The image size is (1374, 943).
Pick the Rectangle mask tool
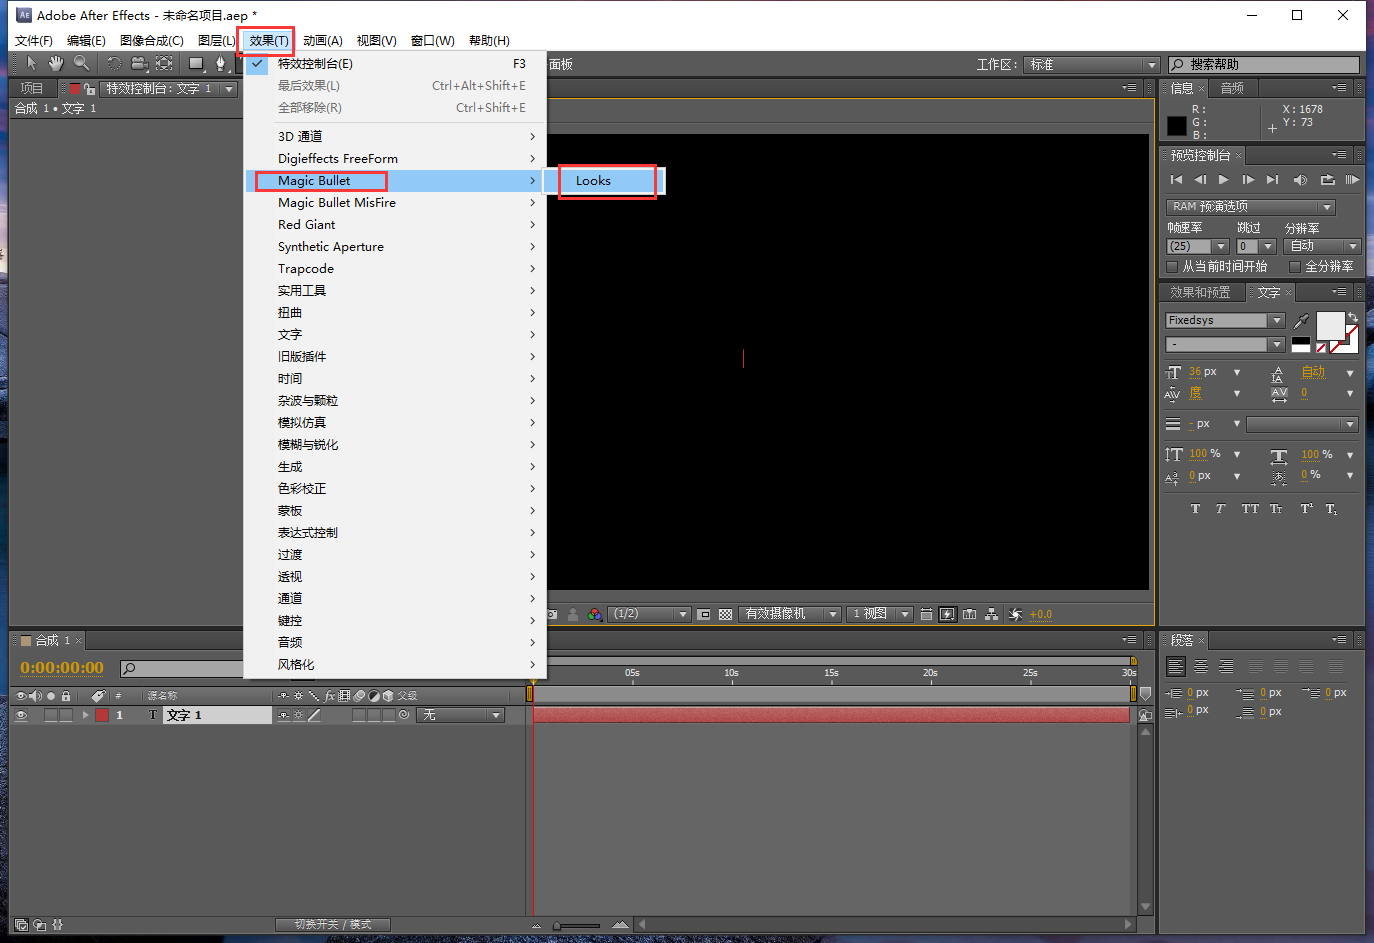coord(196,64)
